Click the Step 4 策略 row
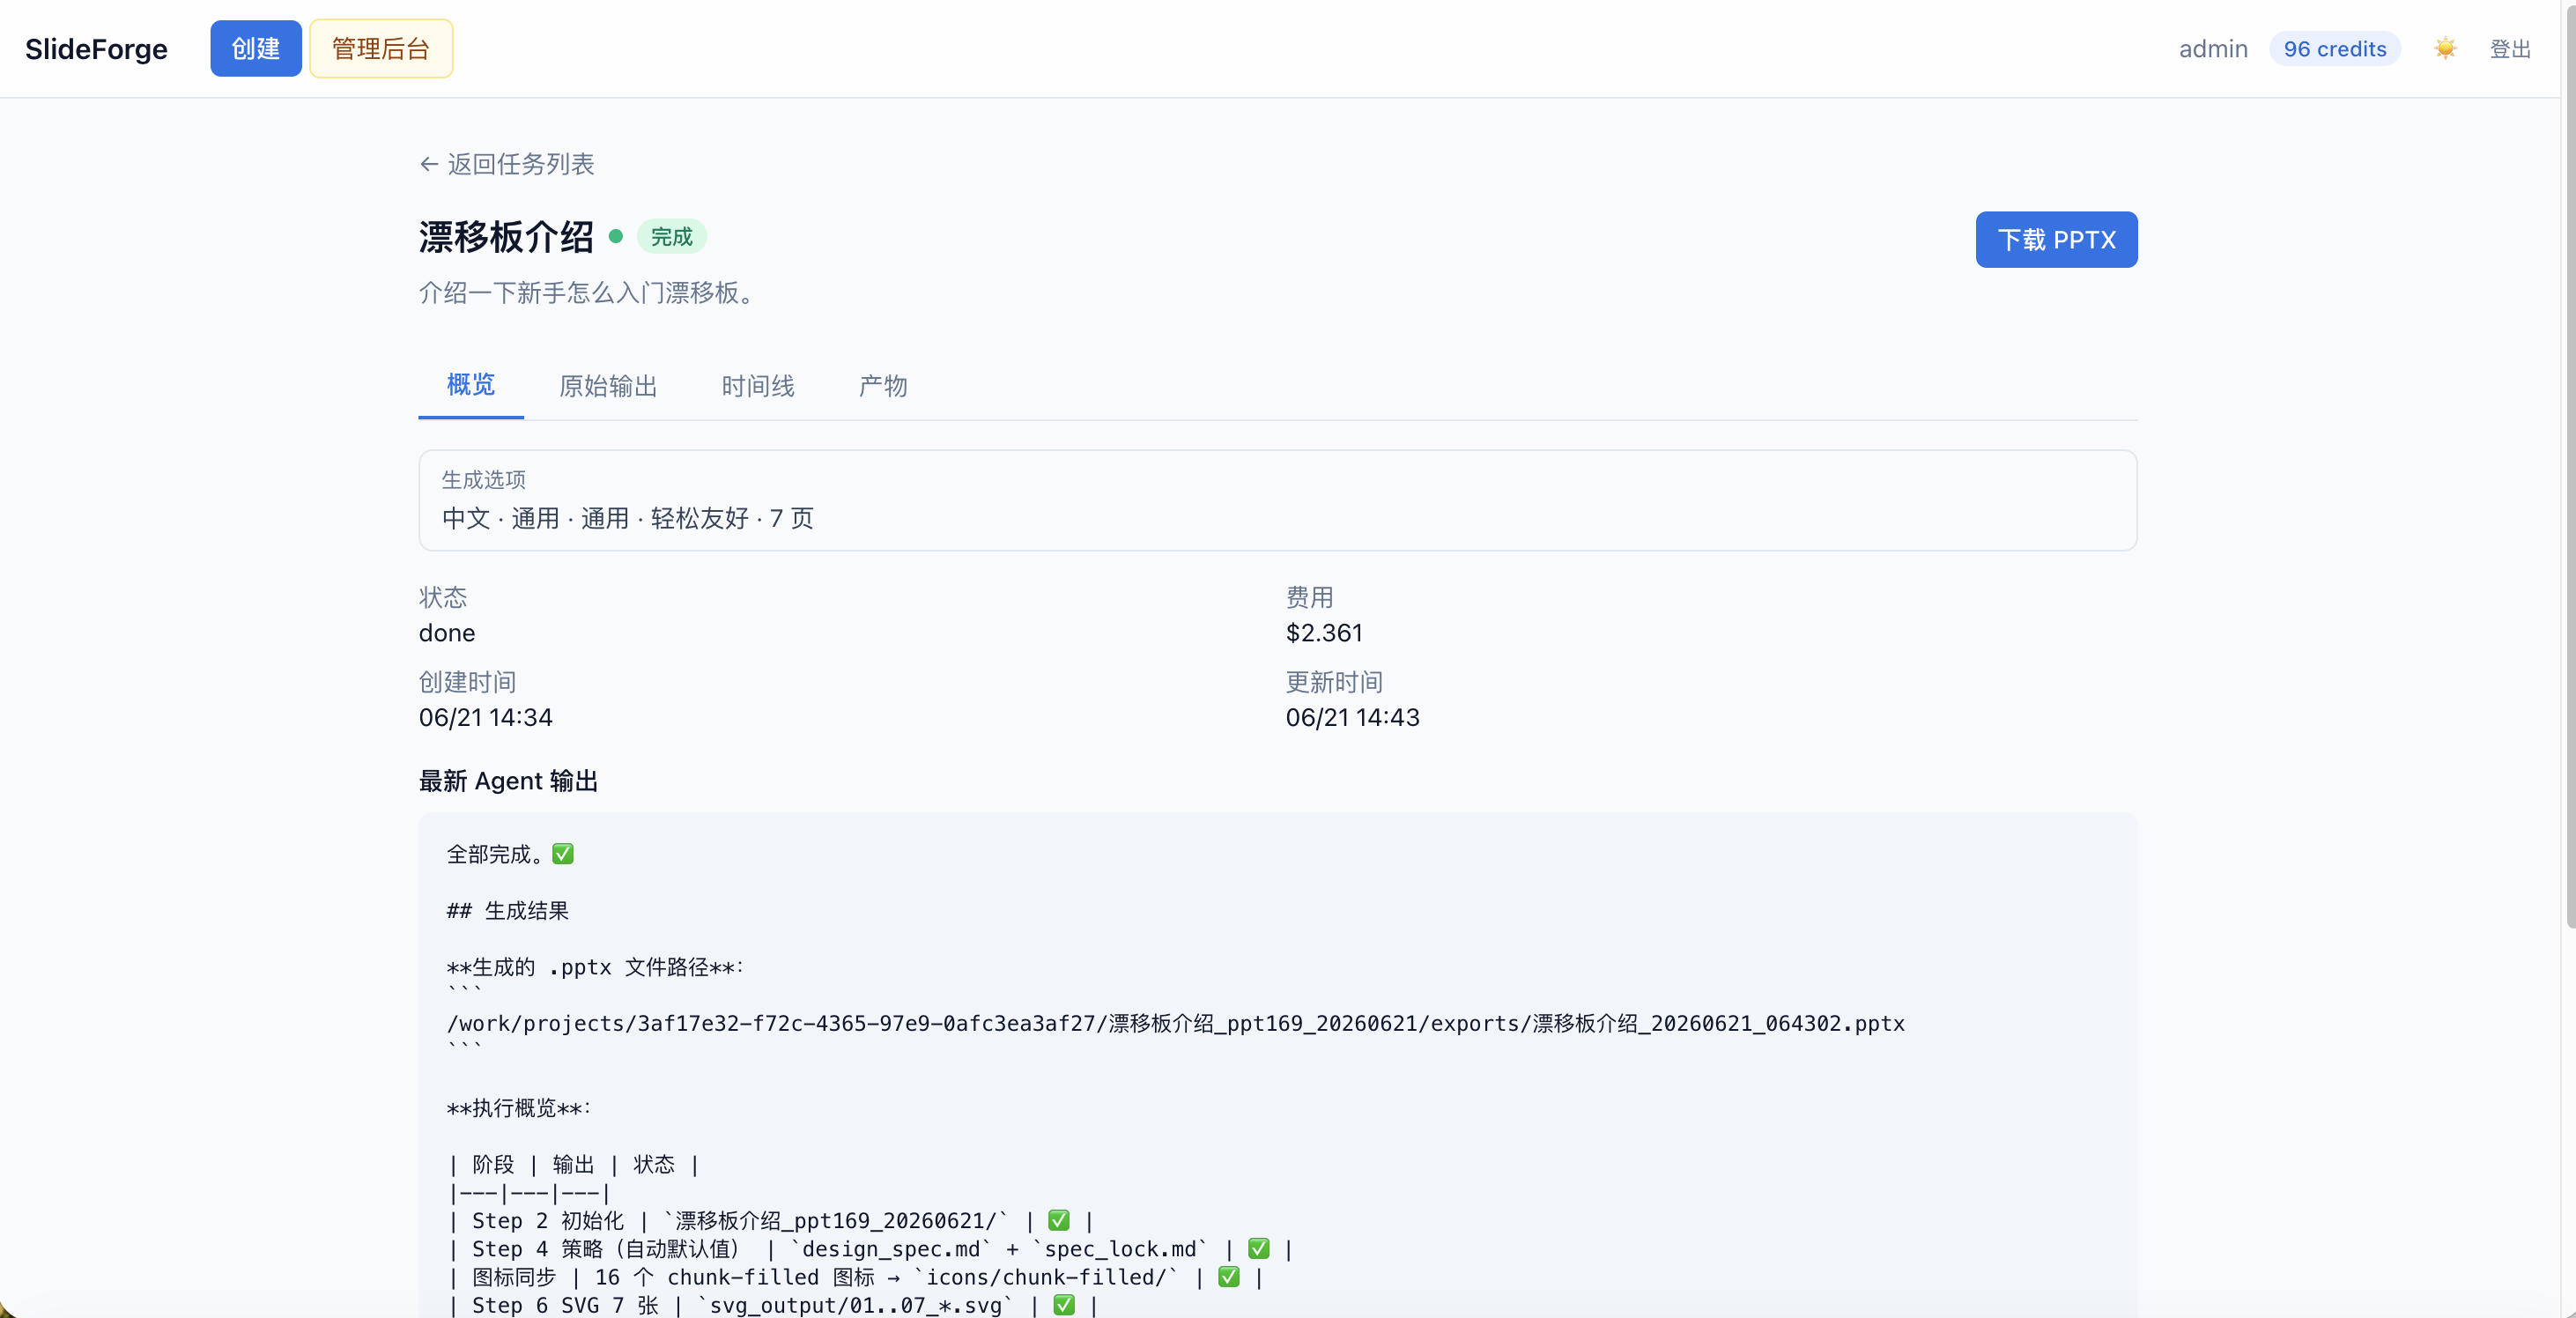2576x1318 pixels. (x=871, y=1249)
